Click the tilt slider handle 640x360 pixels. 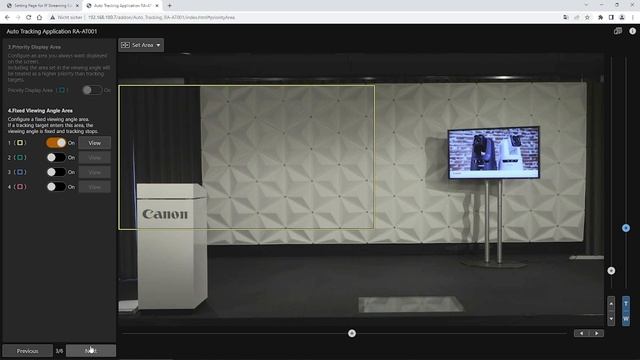point(611,271)
